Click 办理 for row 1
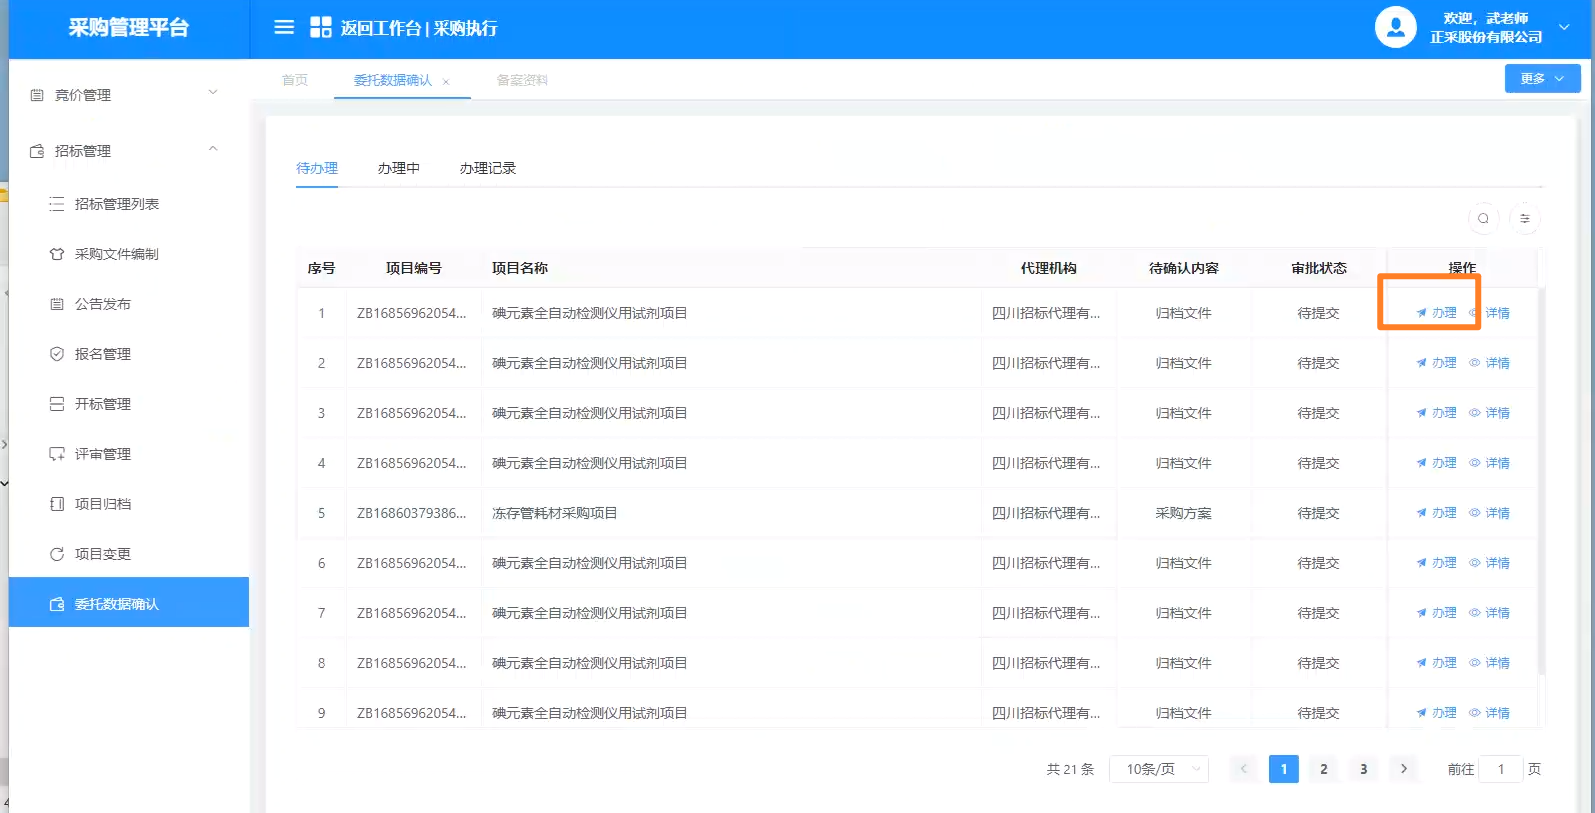1595x813 pixels. tap(1436, 313)
